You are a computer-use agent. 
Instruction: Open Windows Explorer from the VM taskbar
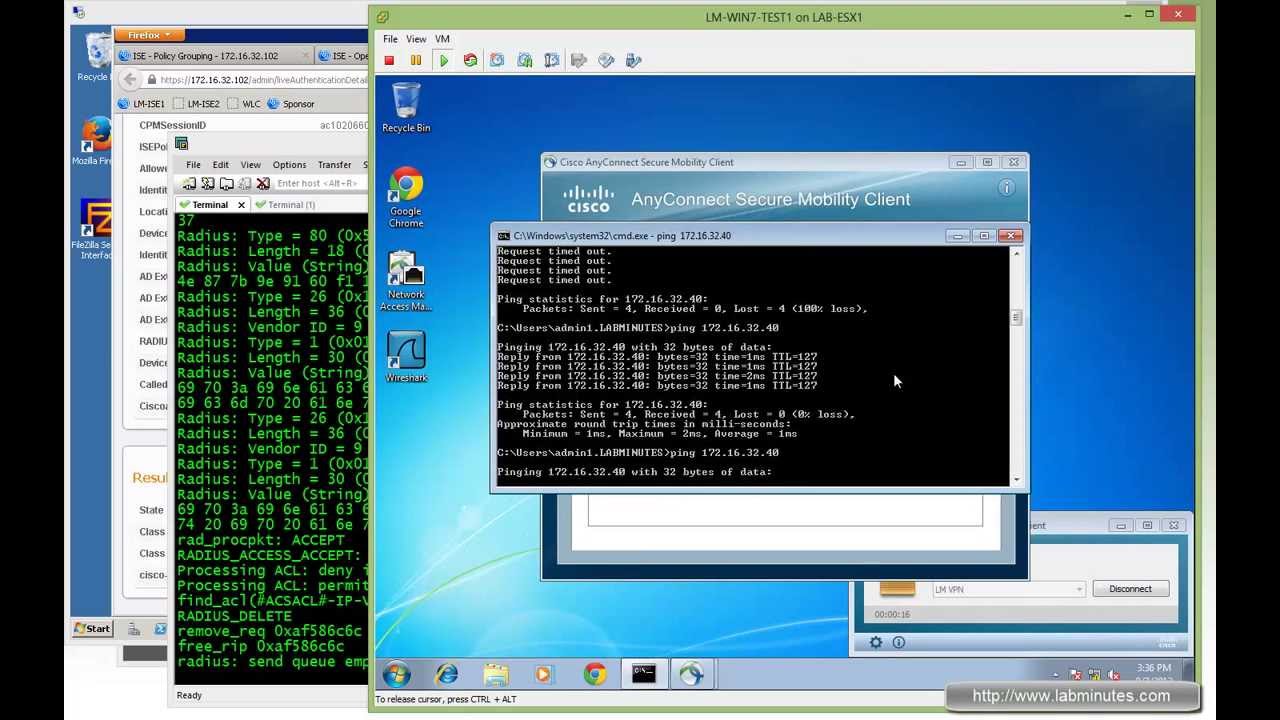pyautogui.click(x=496, y=674)
